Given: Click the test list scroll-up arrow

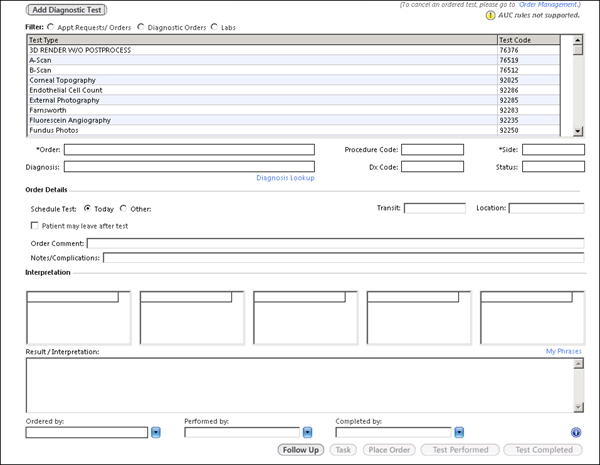Looking at the screenshot, I should coord(578,40).
